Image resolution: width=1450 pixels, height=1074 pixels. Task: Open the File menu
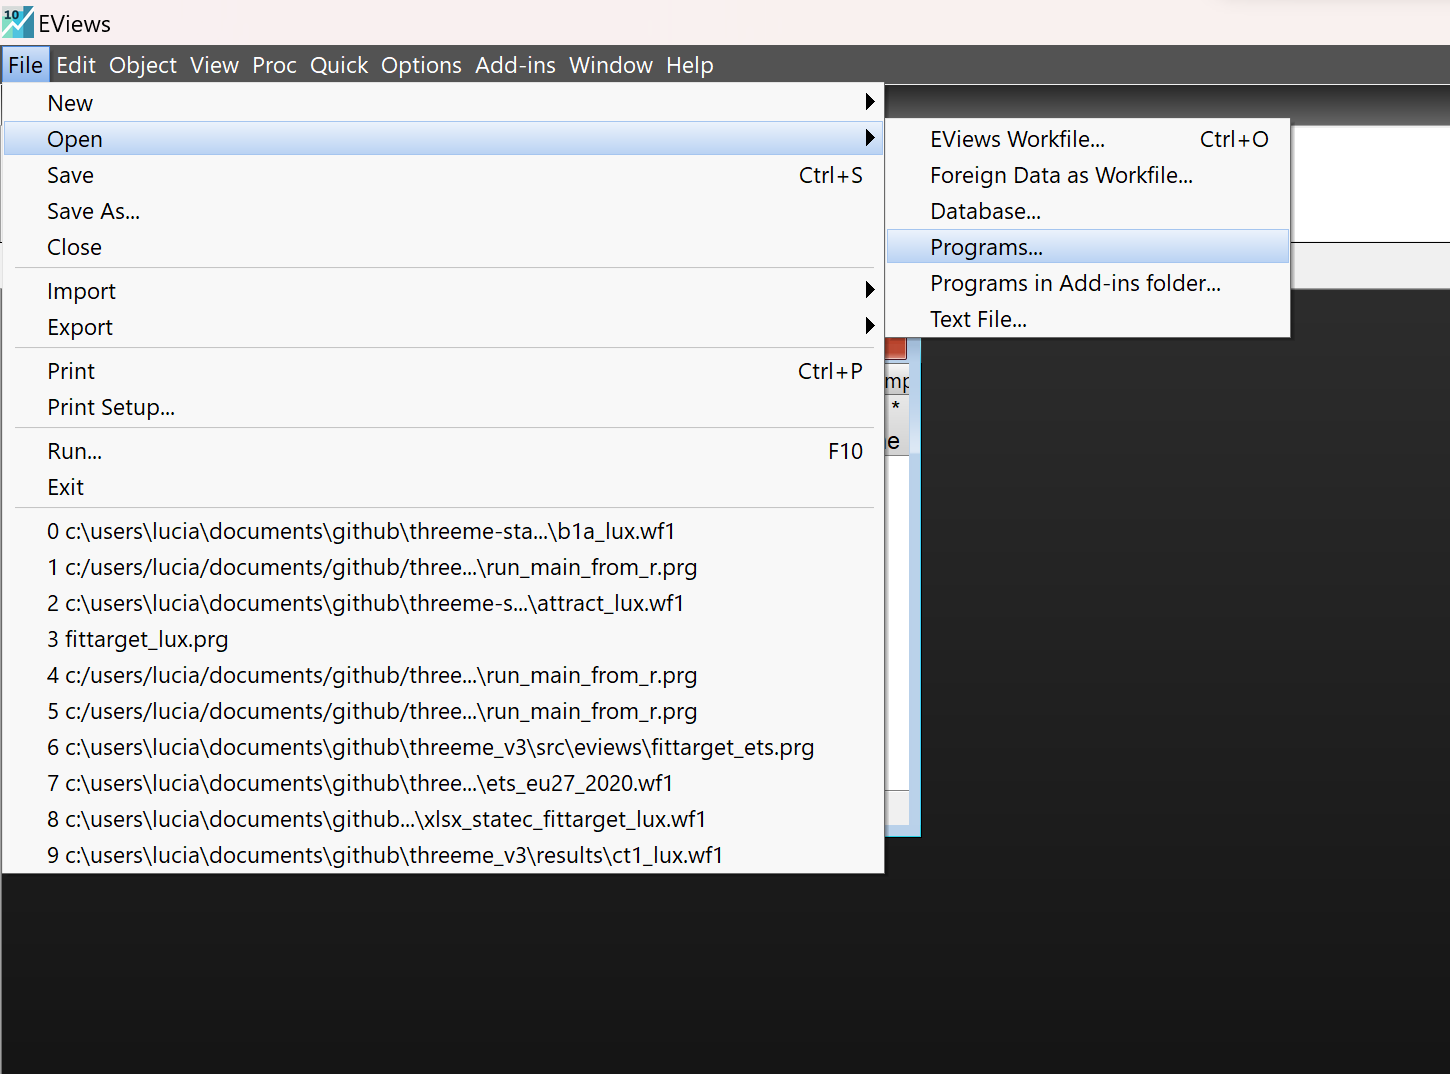pos(25,65)
